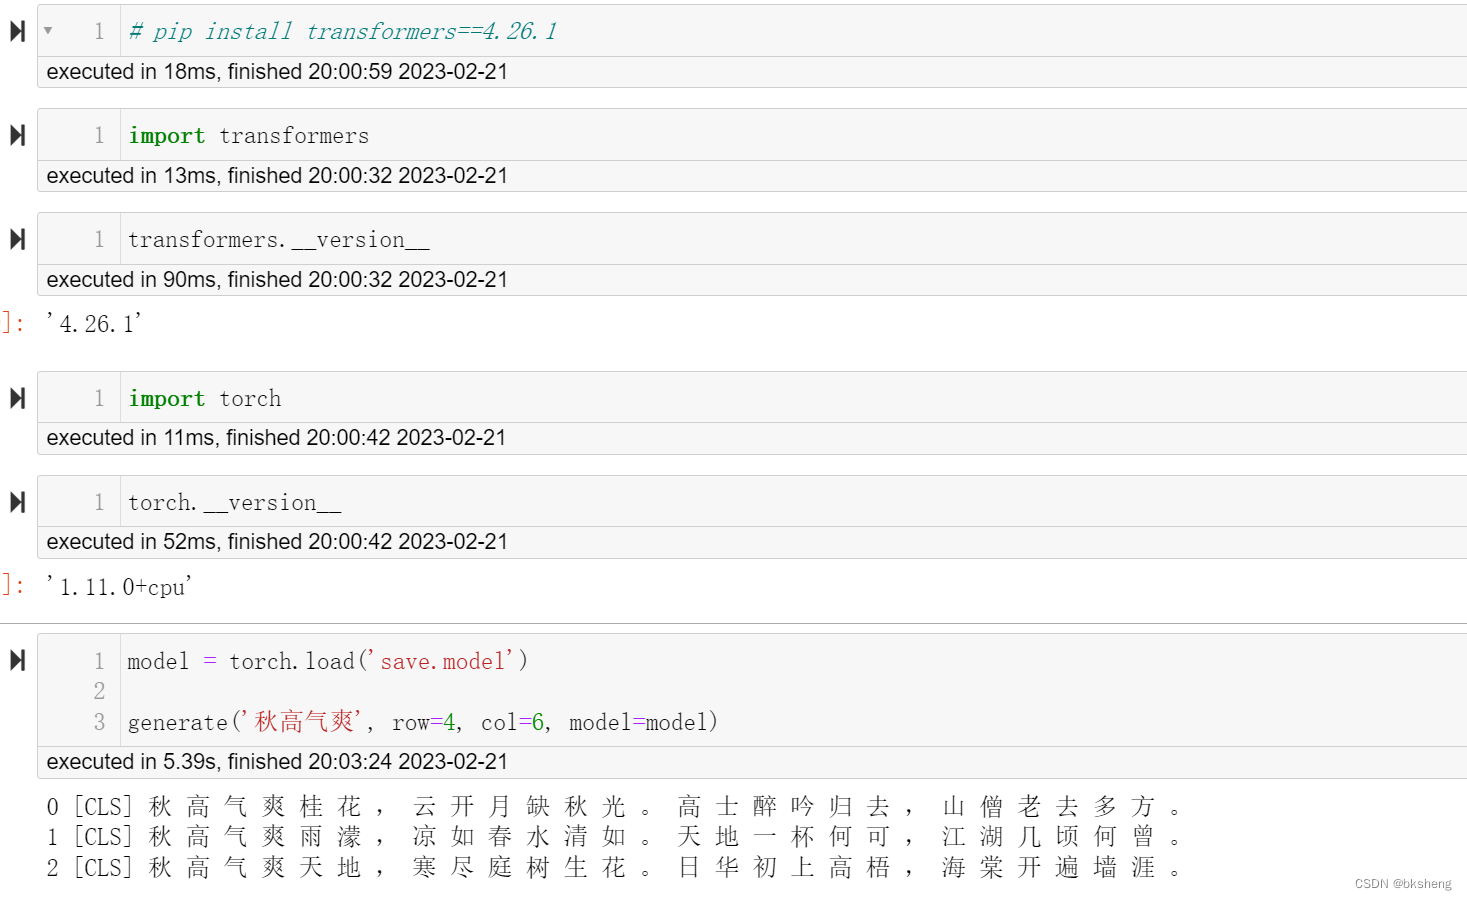Screen dimensions: 1467x900
Task: Click line number 2 in the model cell
Action: coord(98,690)
